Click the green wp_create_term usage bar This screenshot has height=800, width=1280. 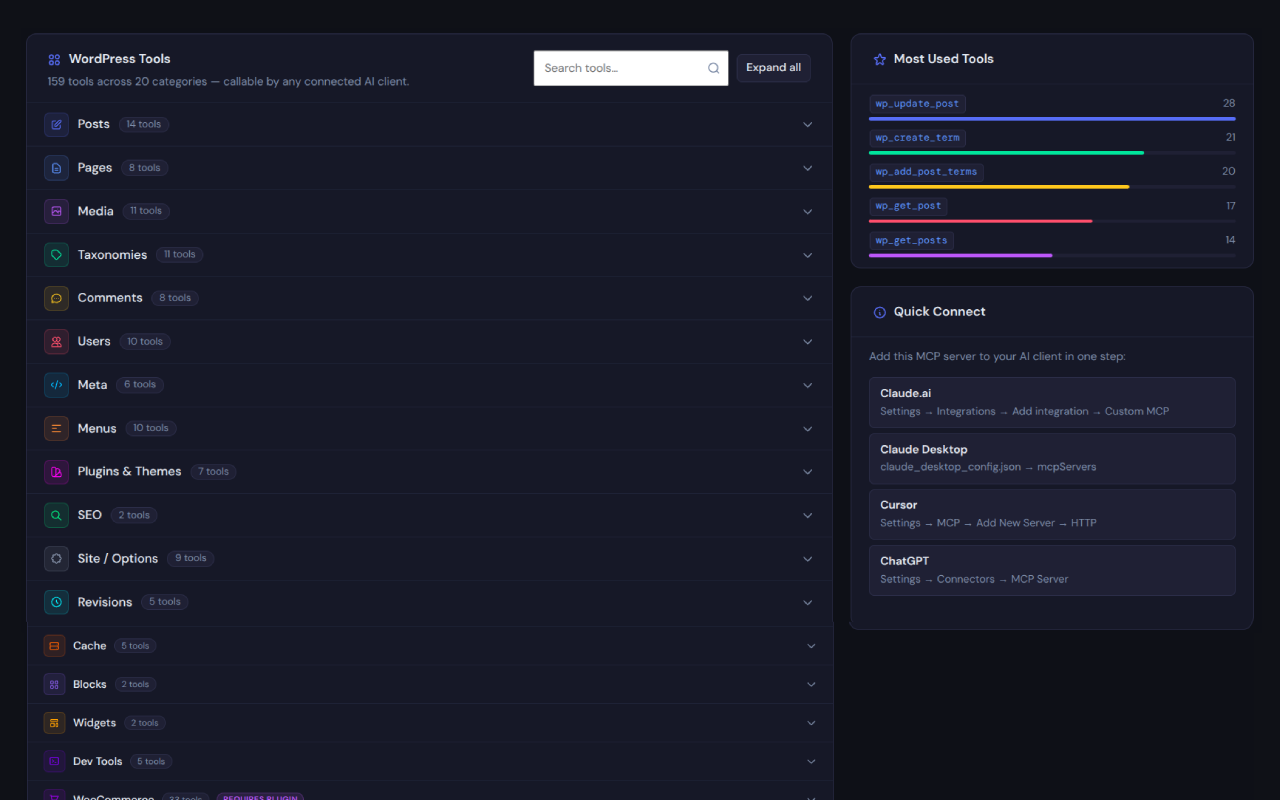1006,153
